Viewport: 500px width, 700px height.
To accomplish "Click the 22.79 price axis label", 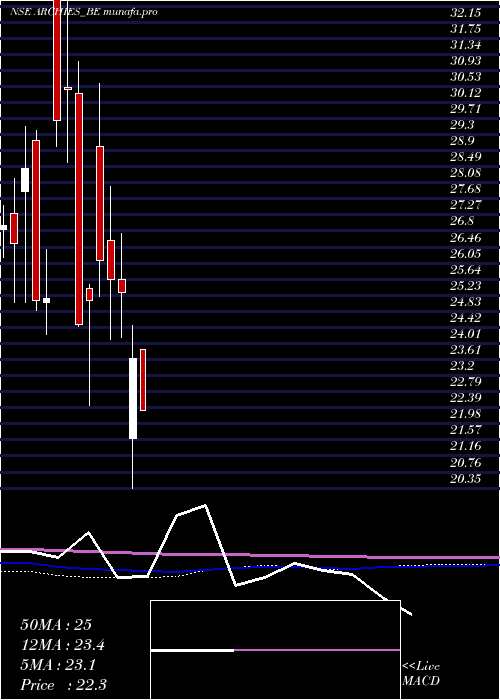I will click(465, 383).
